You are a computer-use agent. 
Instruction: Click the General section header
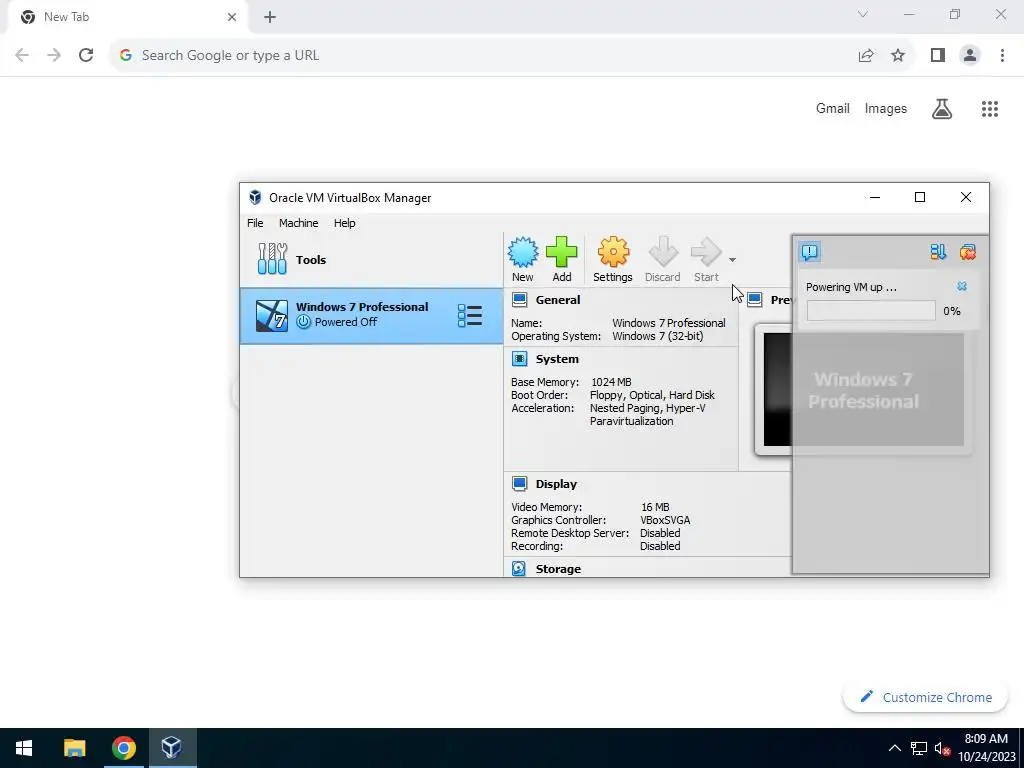pyautogui.click(x=557, y=300)
